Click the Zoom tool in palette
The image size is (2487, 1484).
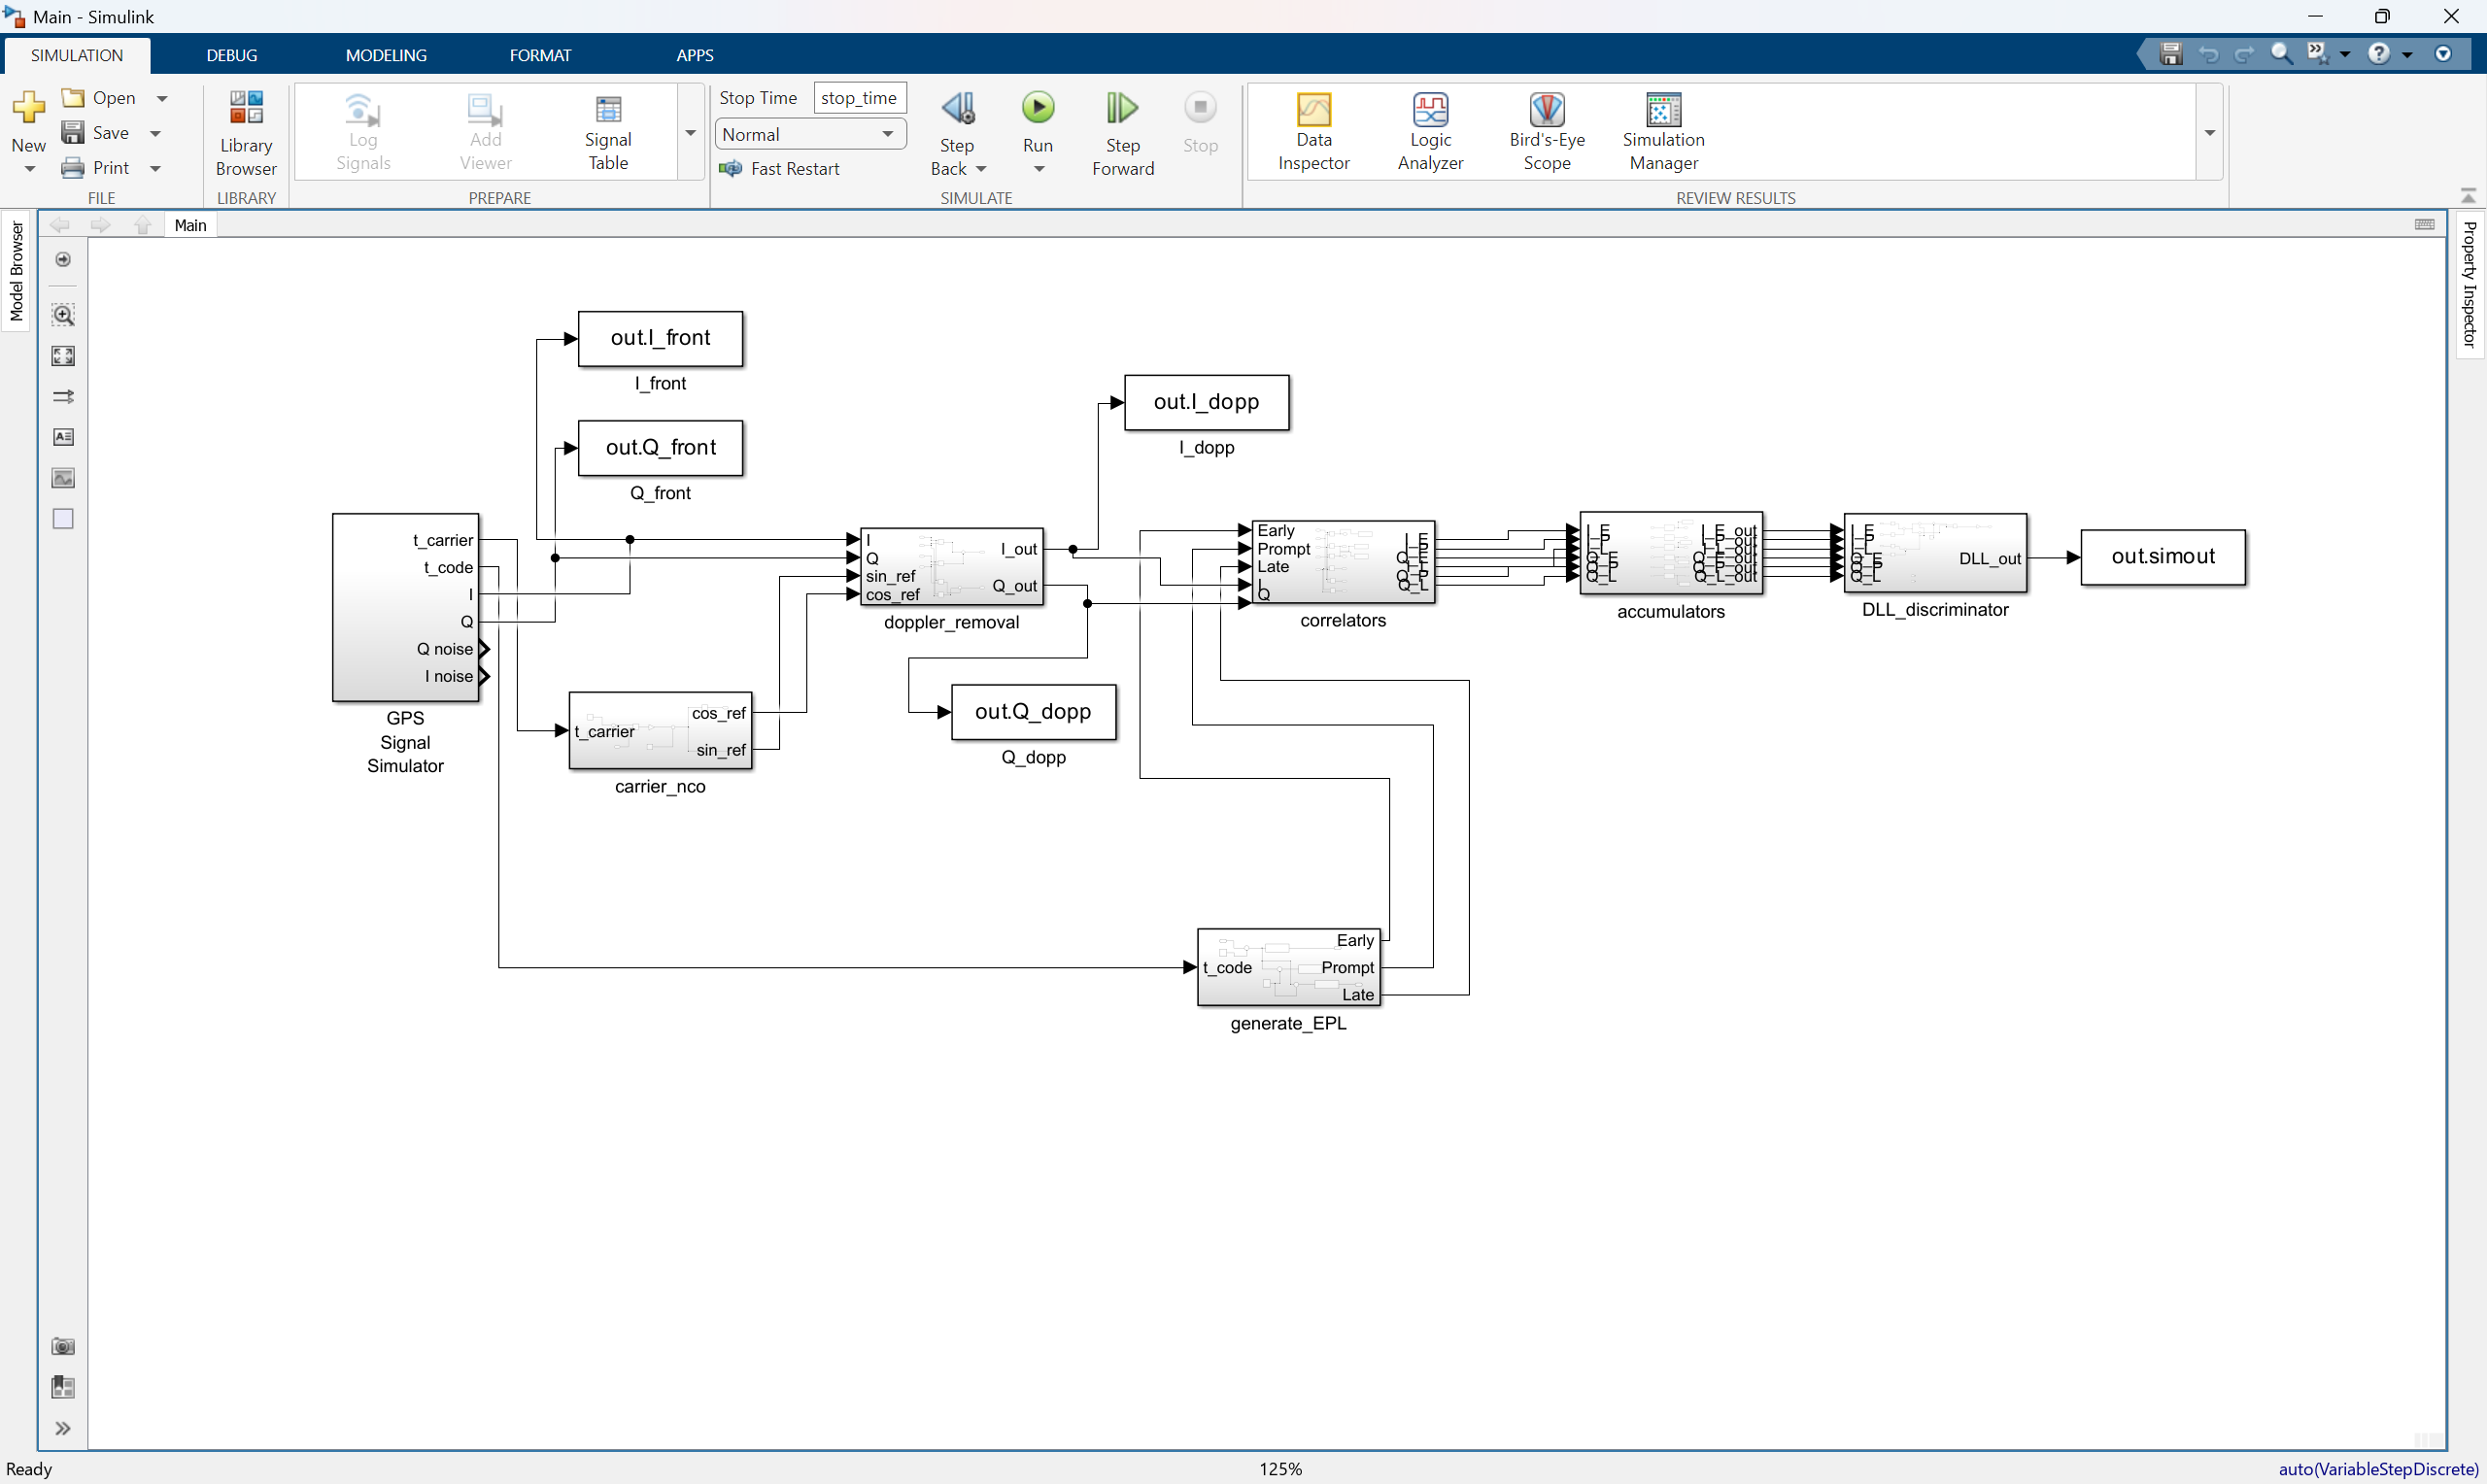[x=63, y=315]
